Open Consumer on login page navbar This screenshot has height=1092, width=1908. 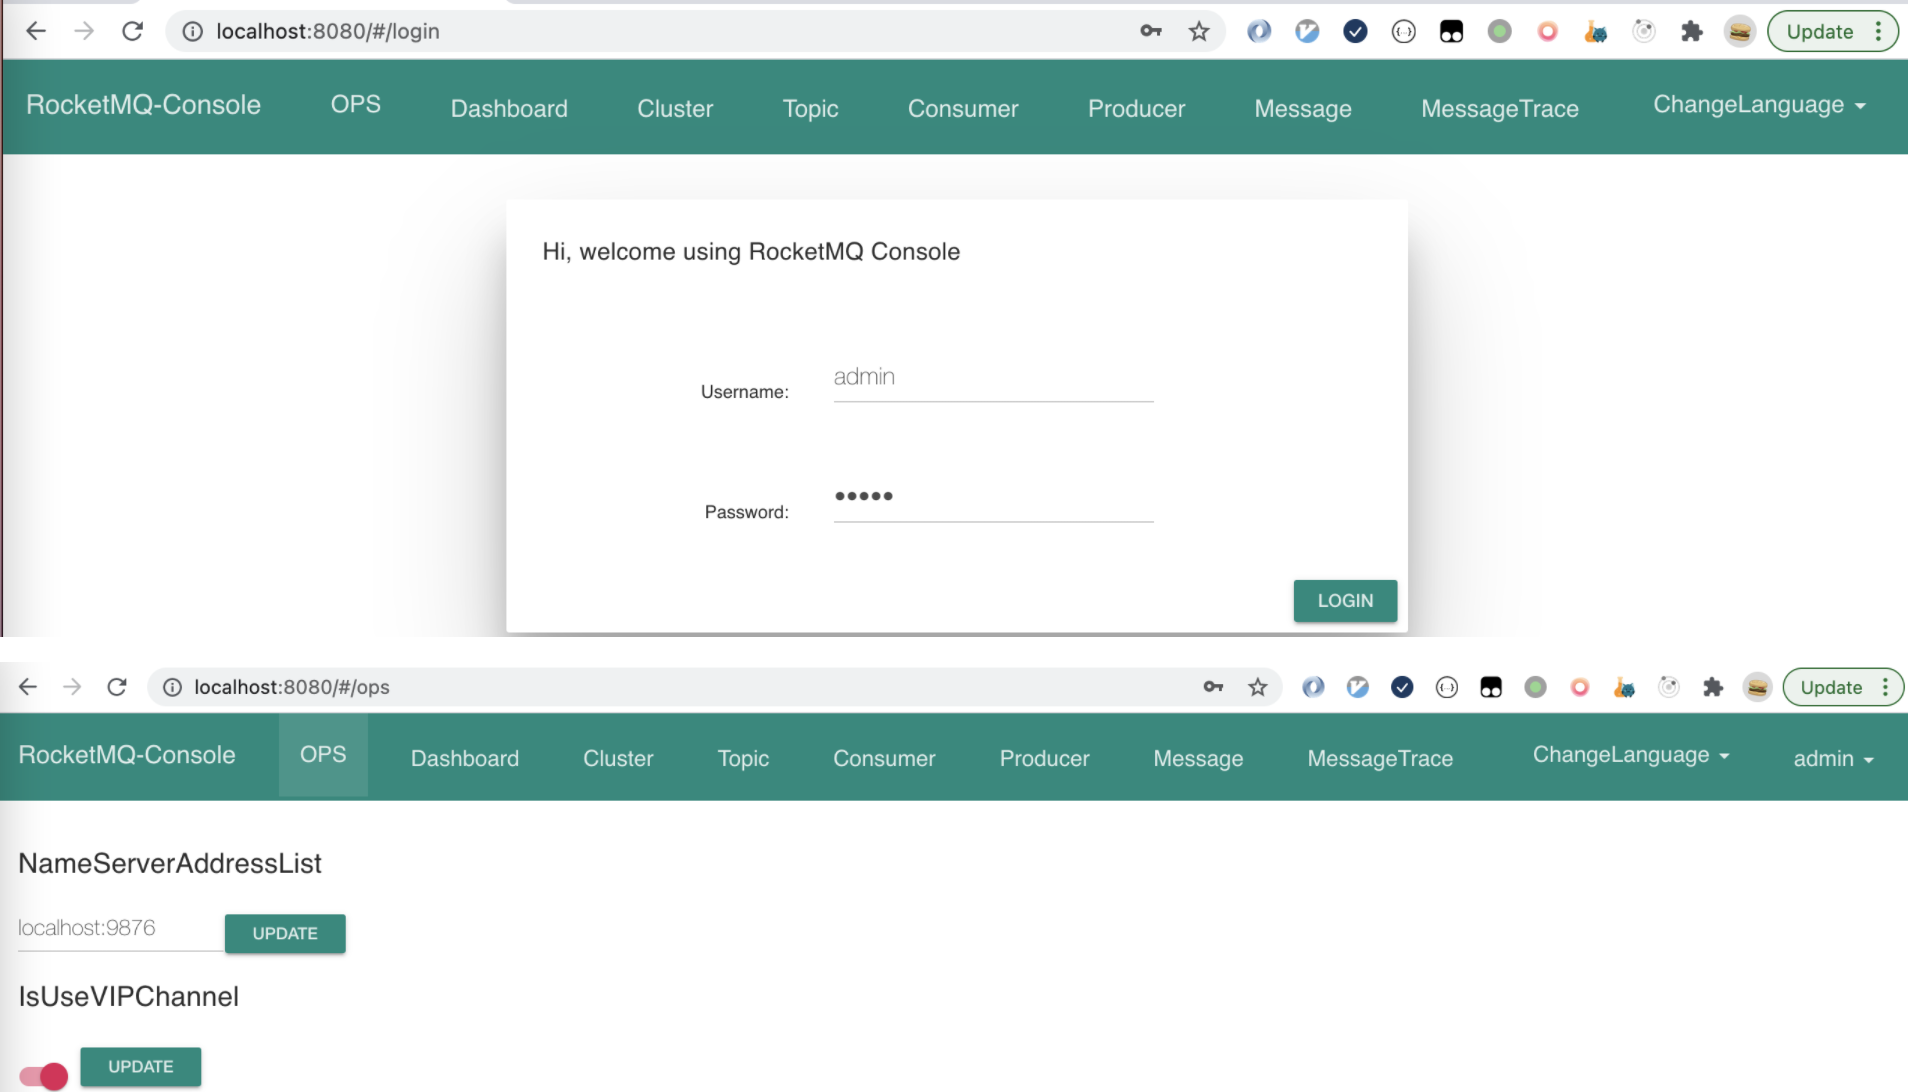point(963,108)
